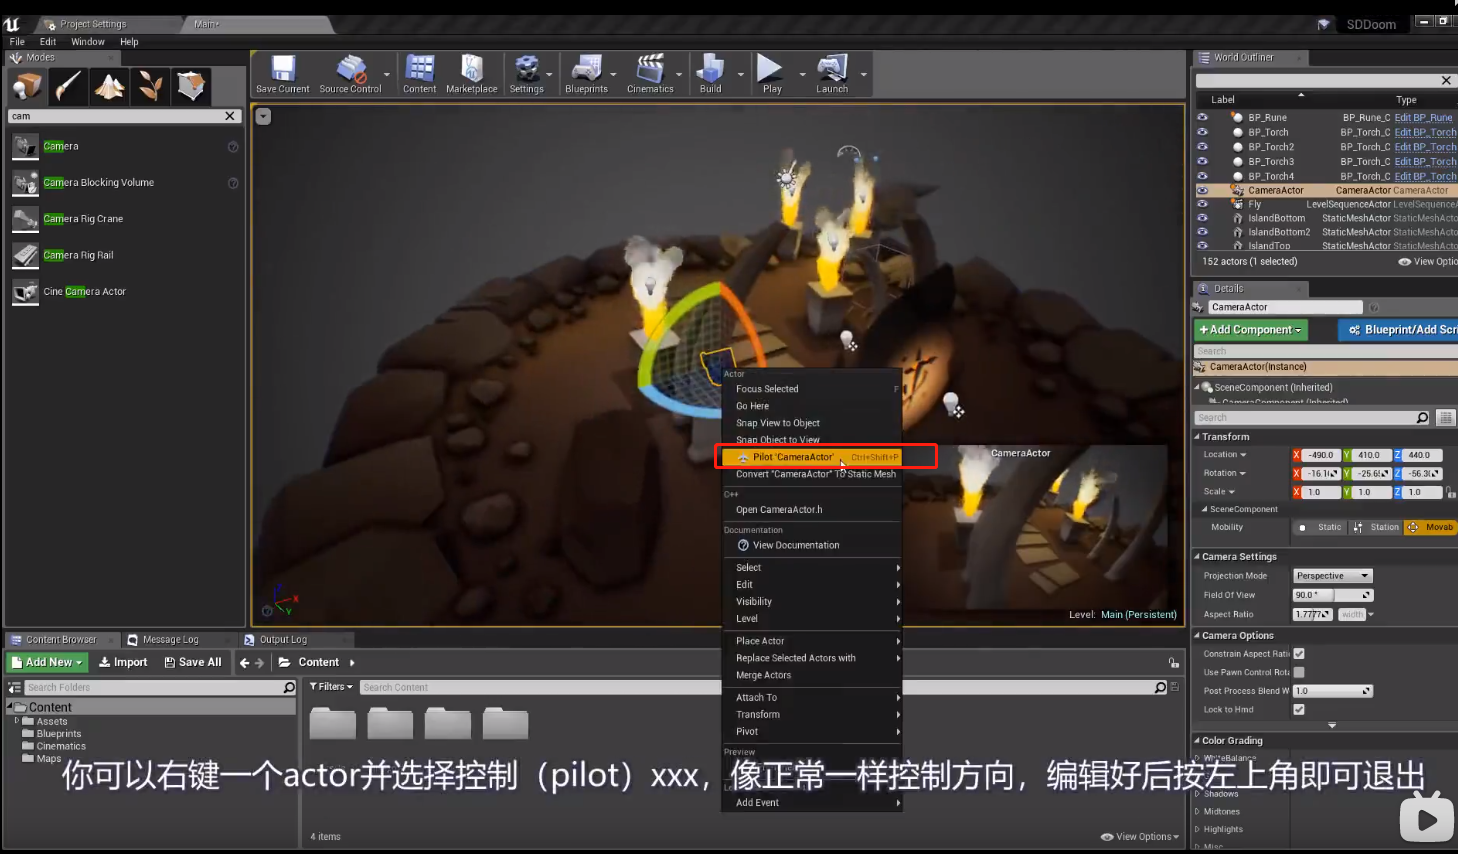This screenshot has height=854, width=1458.
Task: Select Paint mode brush icon
Action: pyautogui.click(x=68, y=86)
